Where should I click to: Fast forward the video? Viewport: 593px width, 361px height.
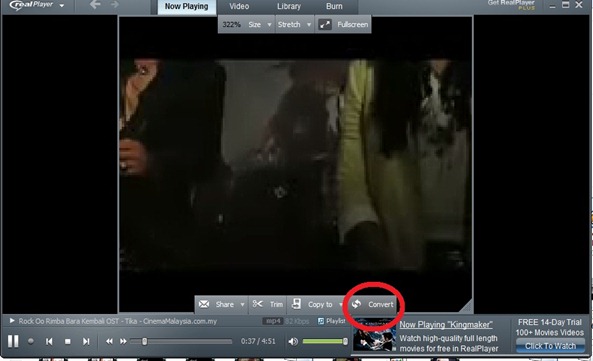coord(123,341)
